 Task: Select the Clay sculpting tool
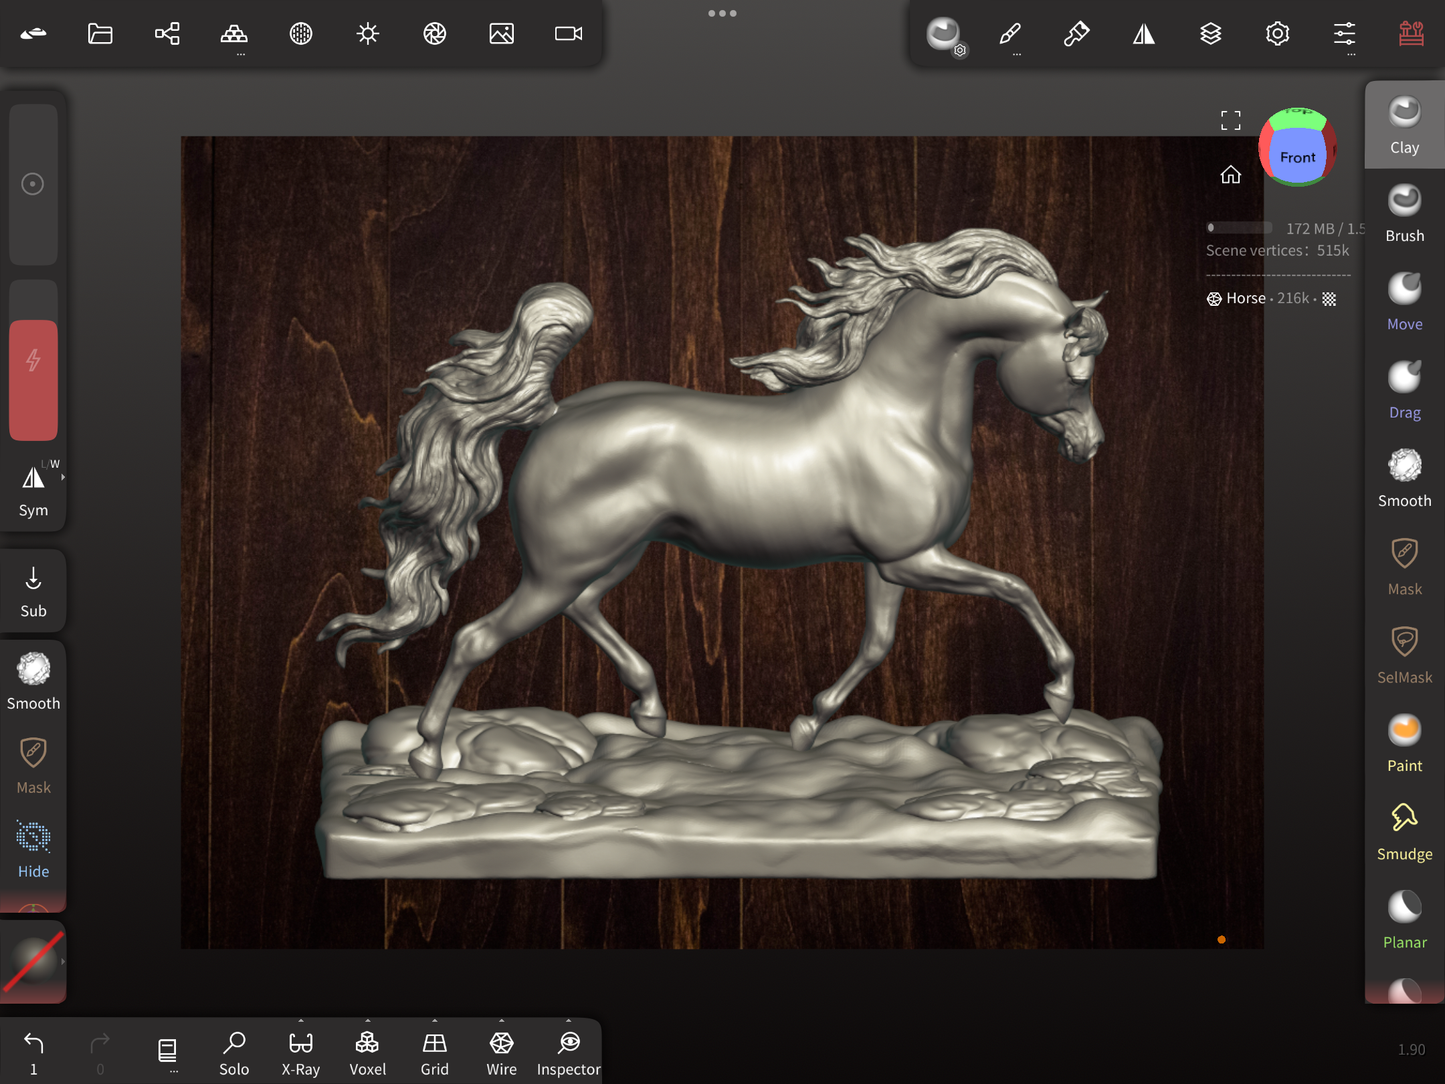(1404, 125)
